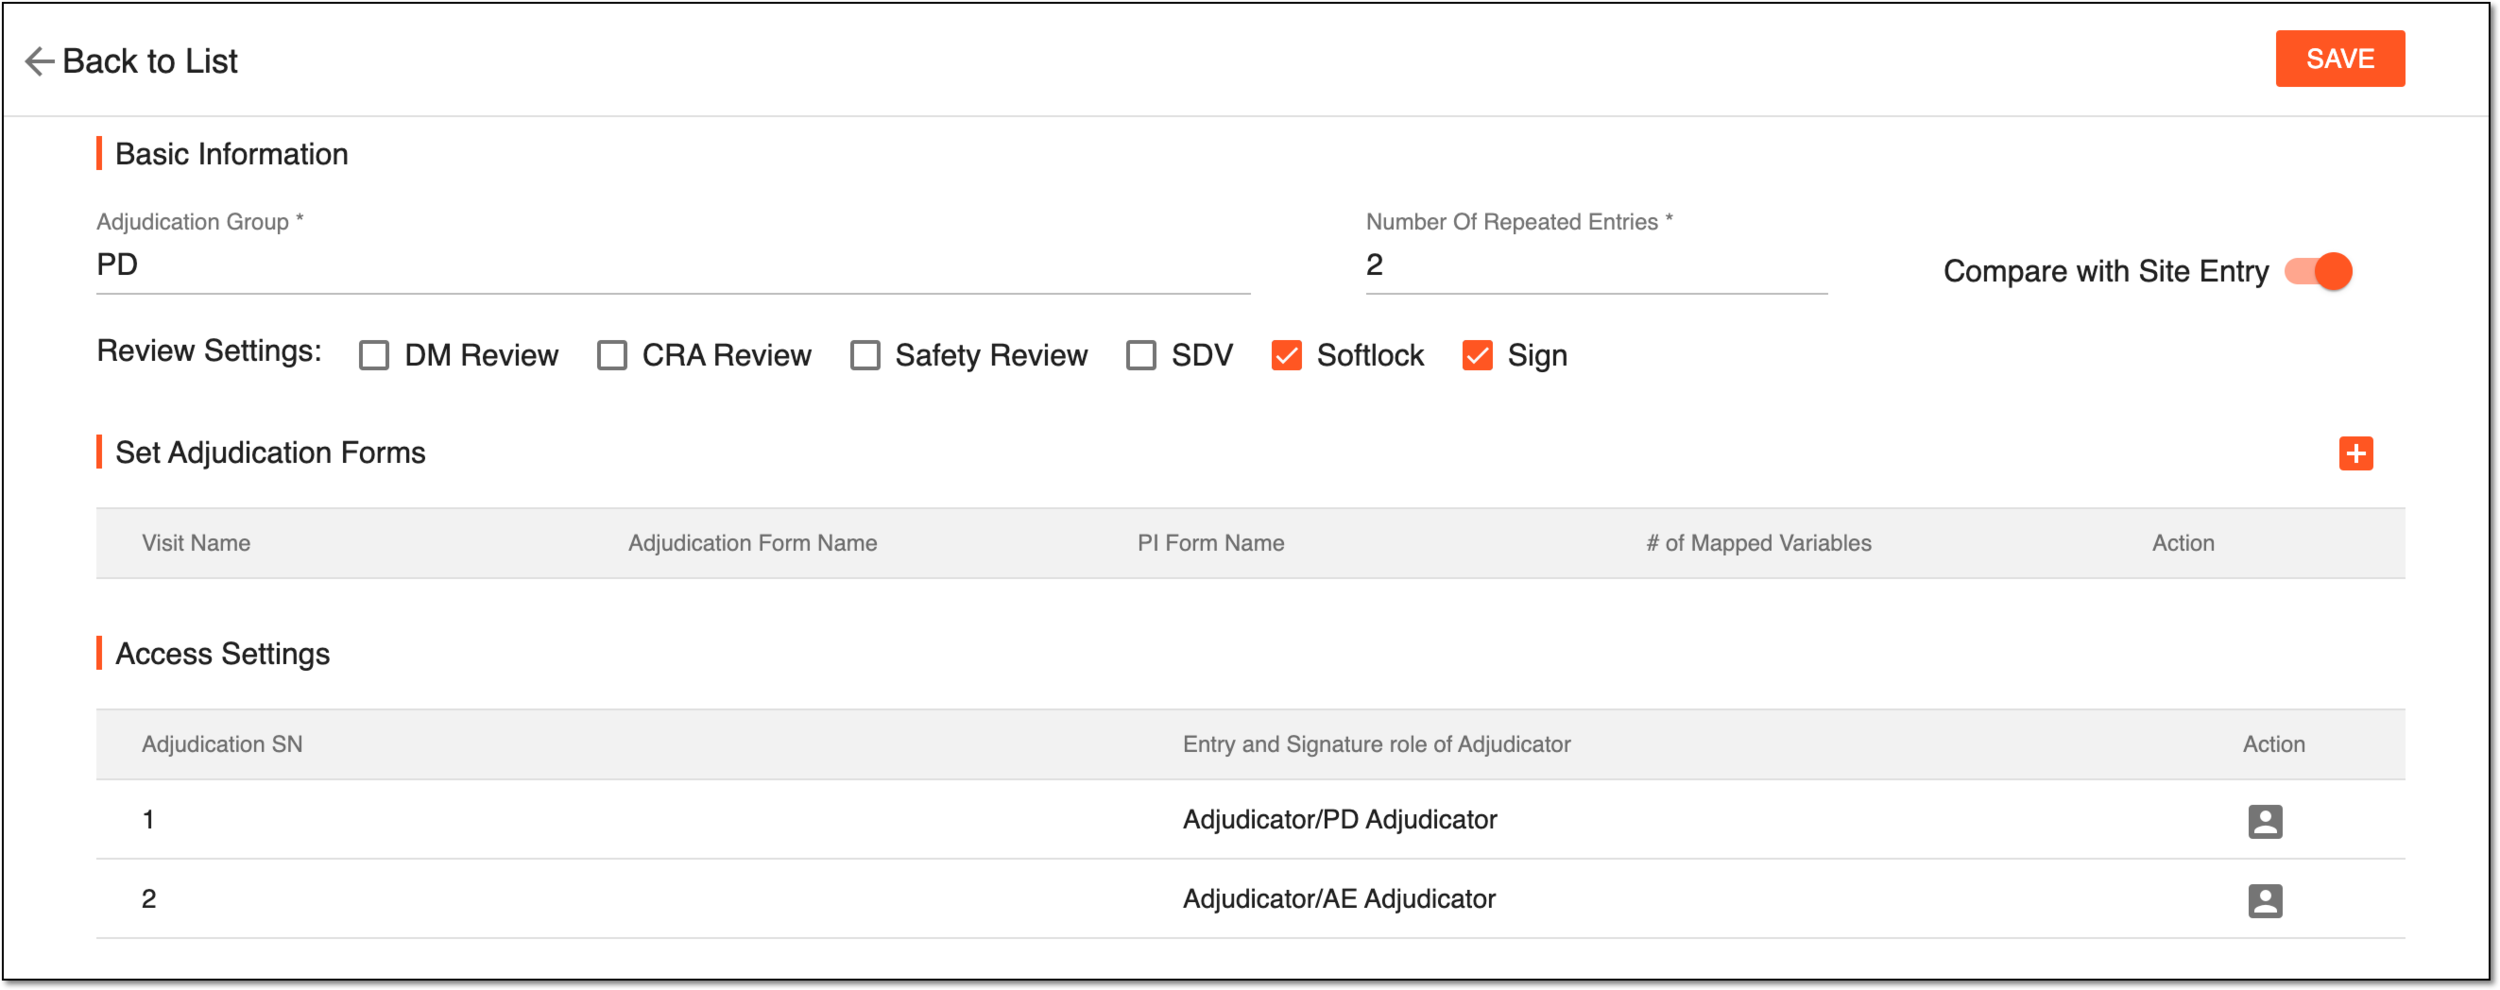Open user assignment icon for Adjudicator/AE Adjudicator
Image resolution: width=2500 pixels, height=990 pixels.
[x=2264, y=900]
